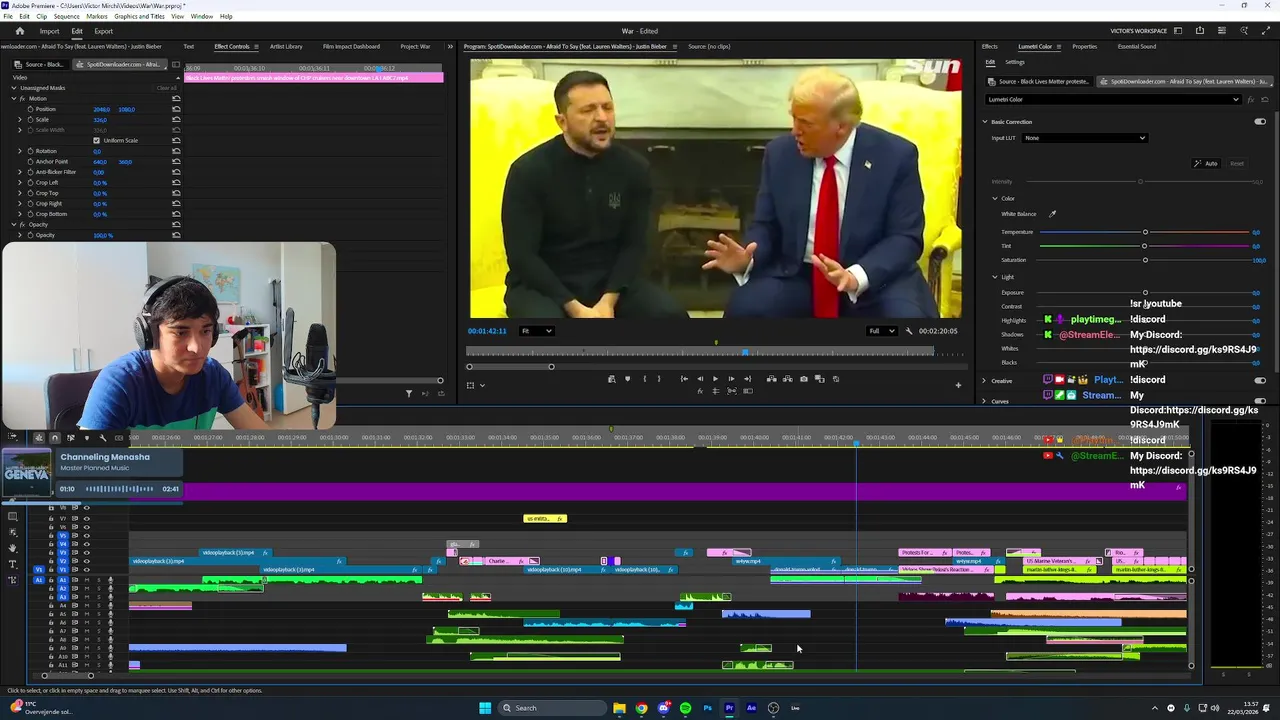1280x720 pixels.
Task: Click the taskbar Search box
Action: (552, 708)
